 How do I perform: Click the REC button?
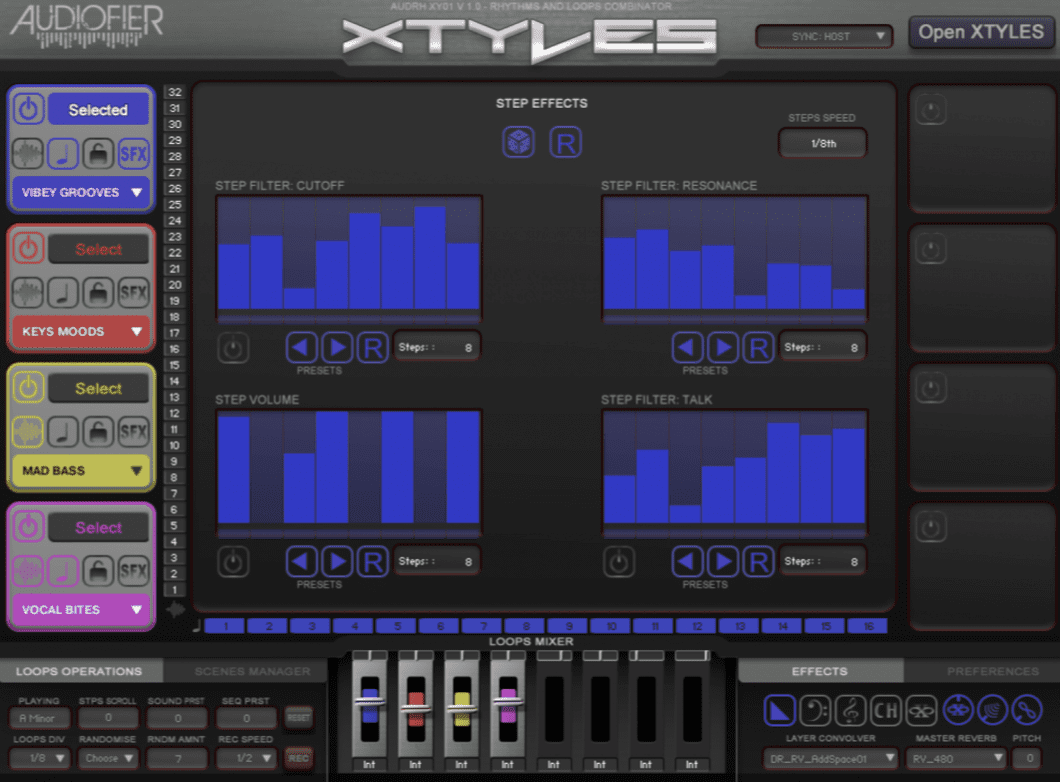point(298,758)
